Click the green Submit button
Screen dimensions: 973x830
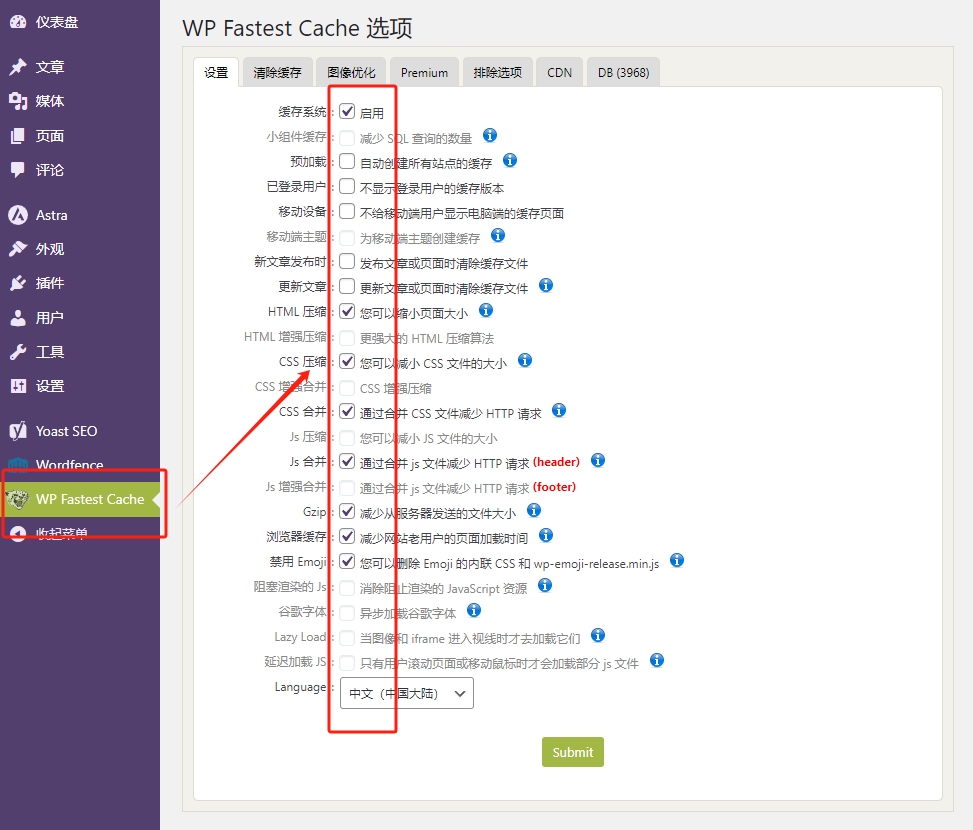click(573, 752)
